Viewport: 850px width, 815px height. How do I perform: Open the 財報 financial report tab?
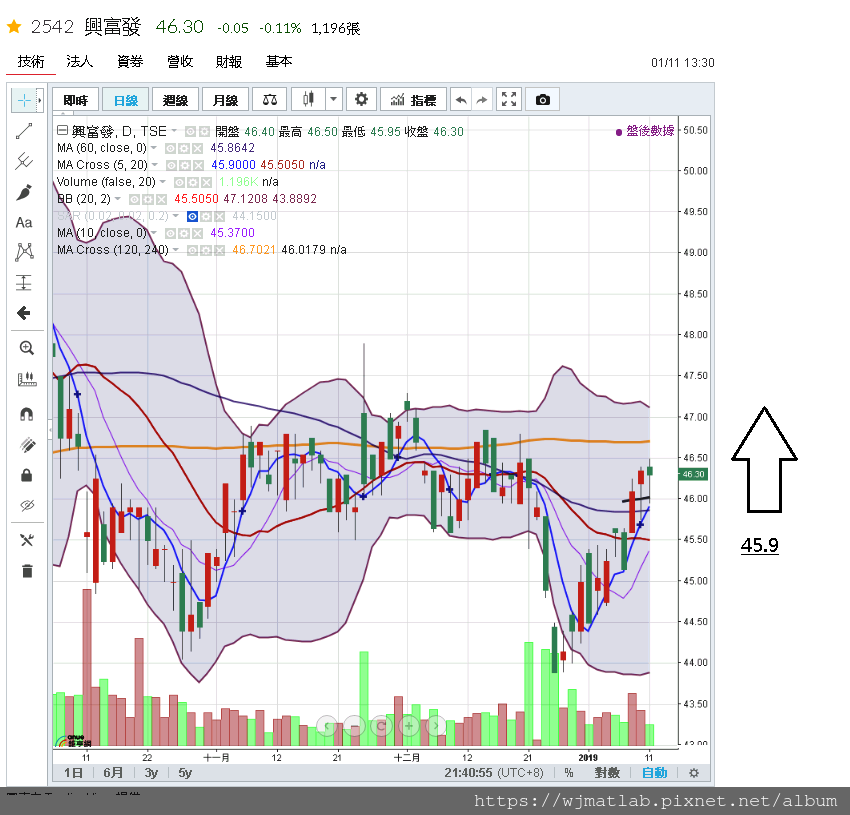point(229,62)
